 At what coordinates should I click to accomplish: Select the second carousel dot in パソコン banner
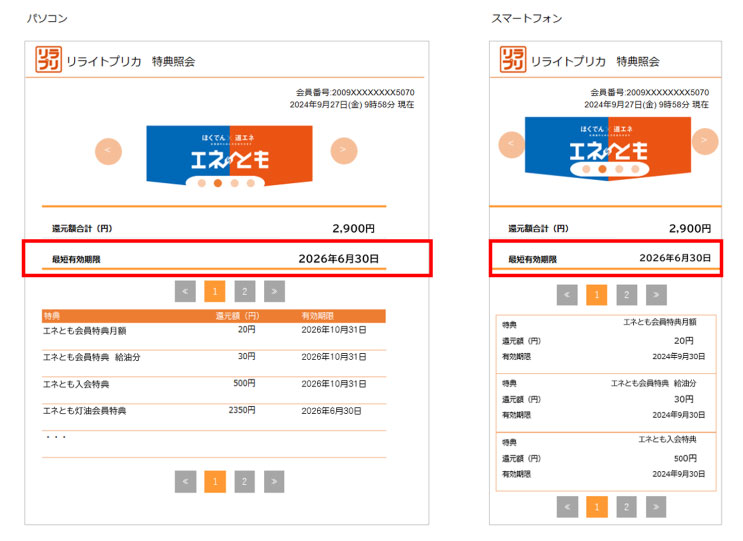click(217, 183)
